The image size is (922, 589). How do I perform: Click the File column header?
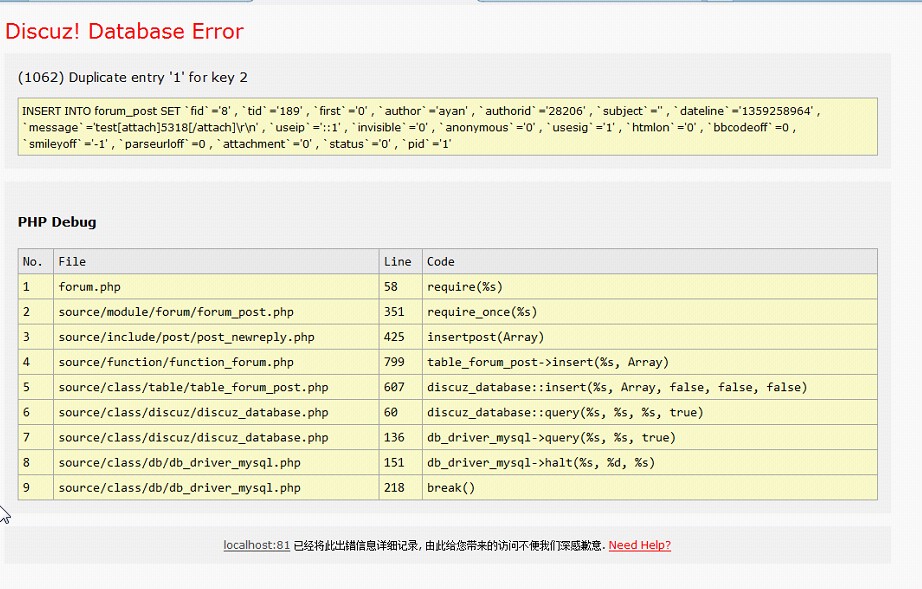(x=216, y=262)
